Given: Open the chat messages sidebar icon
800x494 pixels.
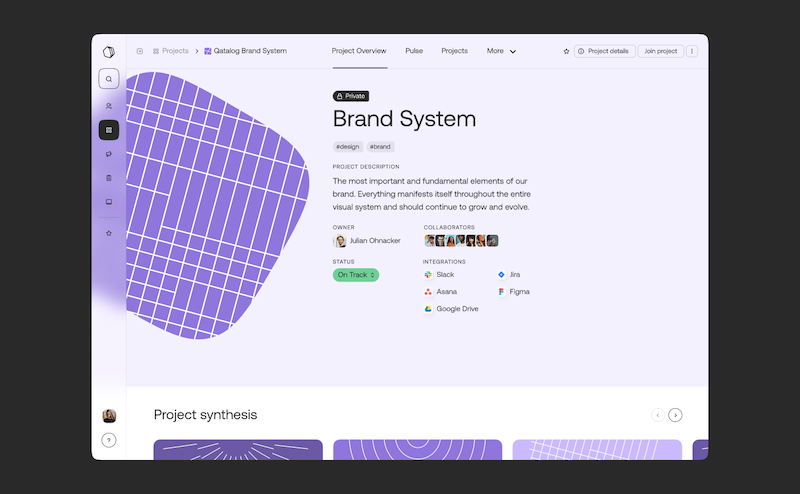Looking at the screenshot, I should 109,154.
